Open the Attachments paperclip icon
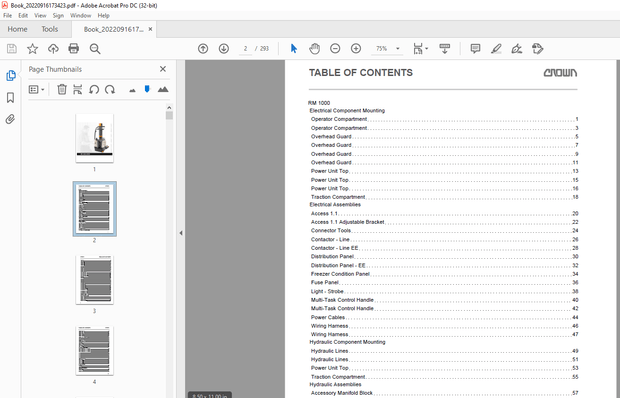The image size is (620, 398). coord(10,119)
